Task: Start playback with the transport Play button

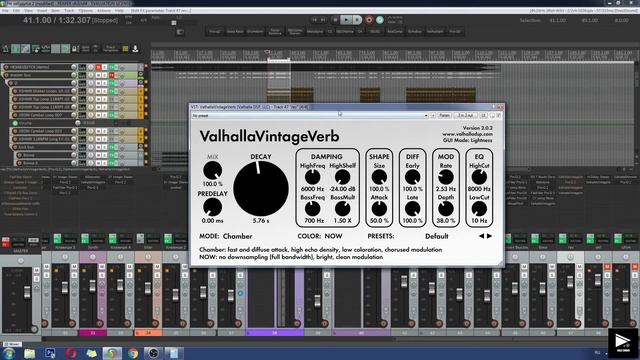Action: (346, 20)
